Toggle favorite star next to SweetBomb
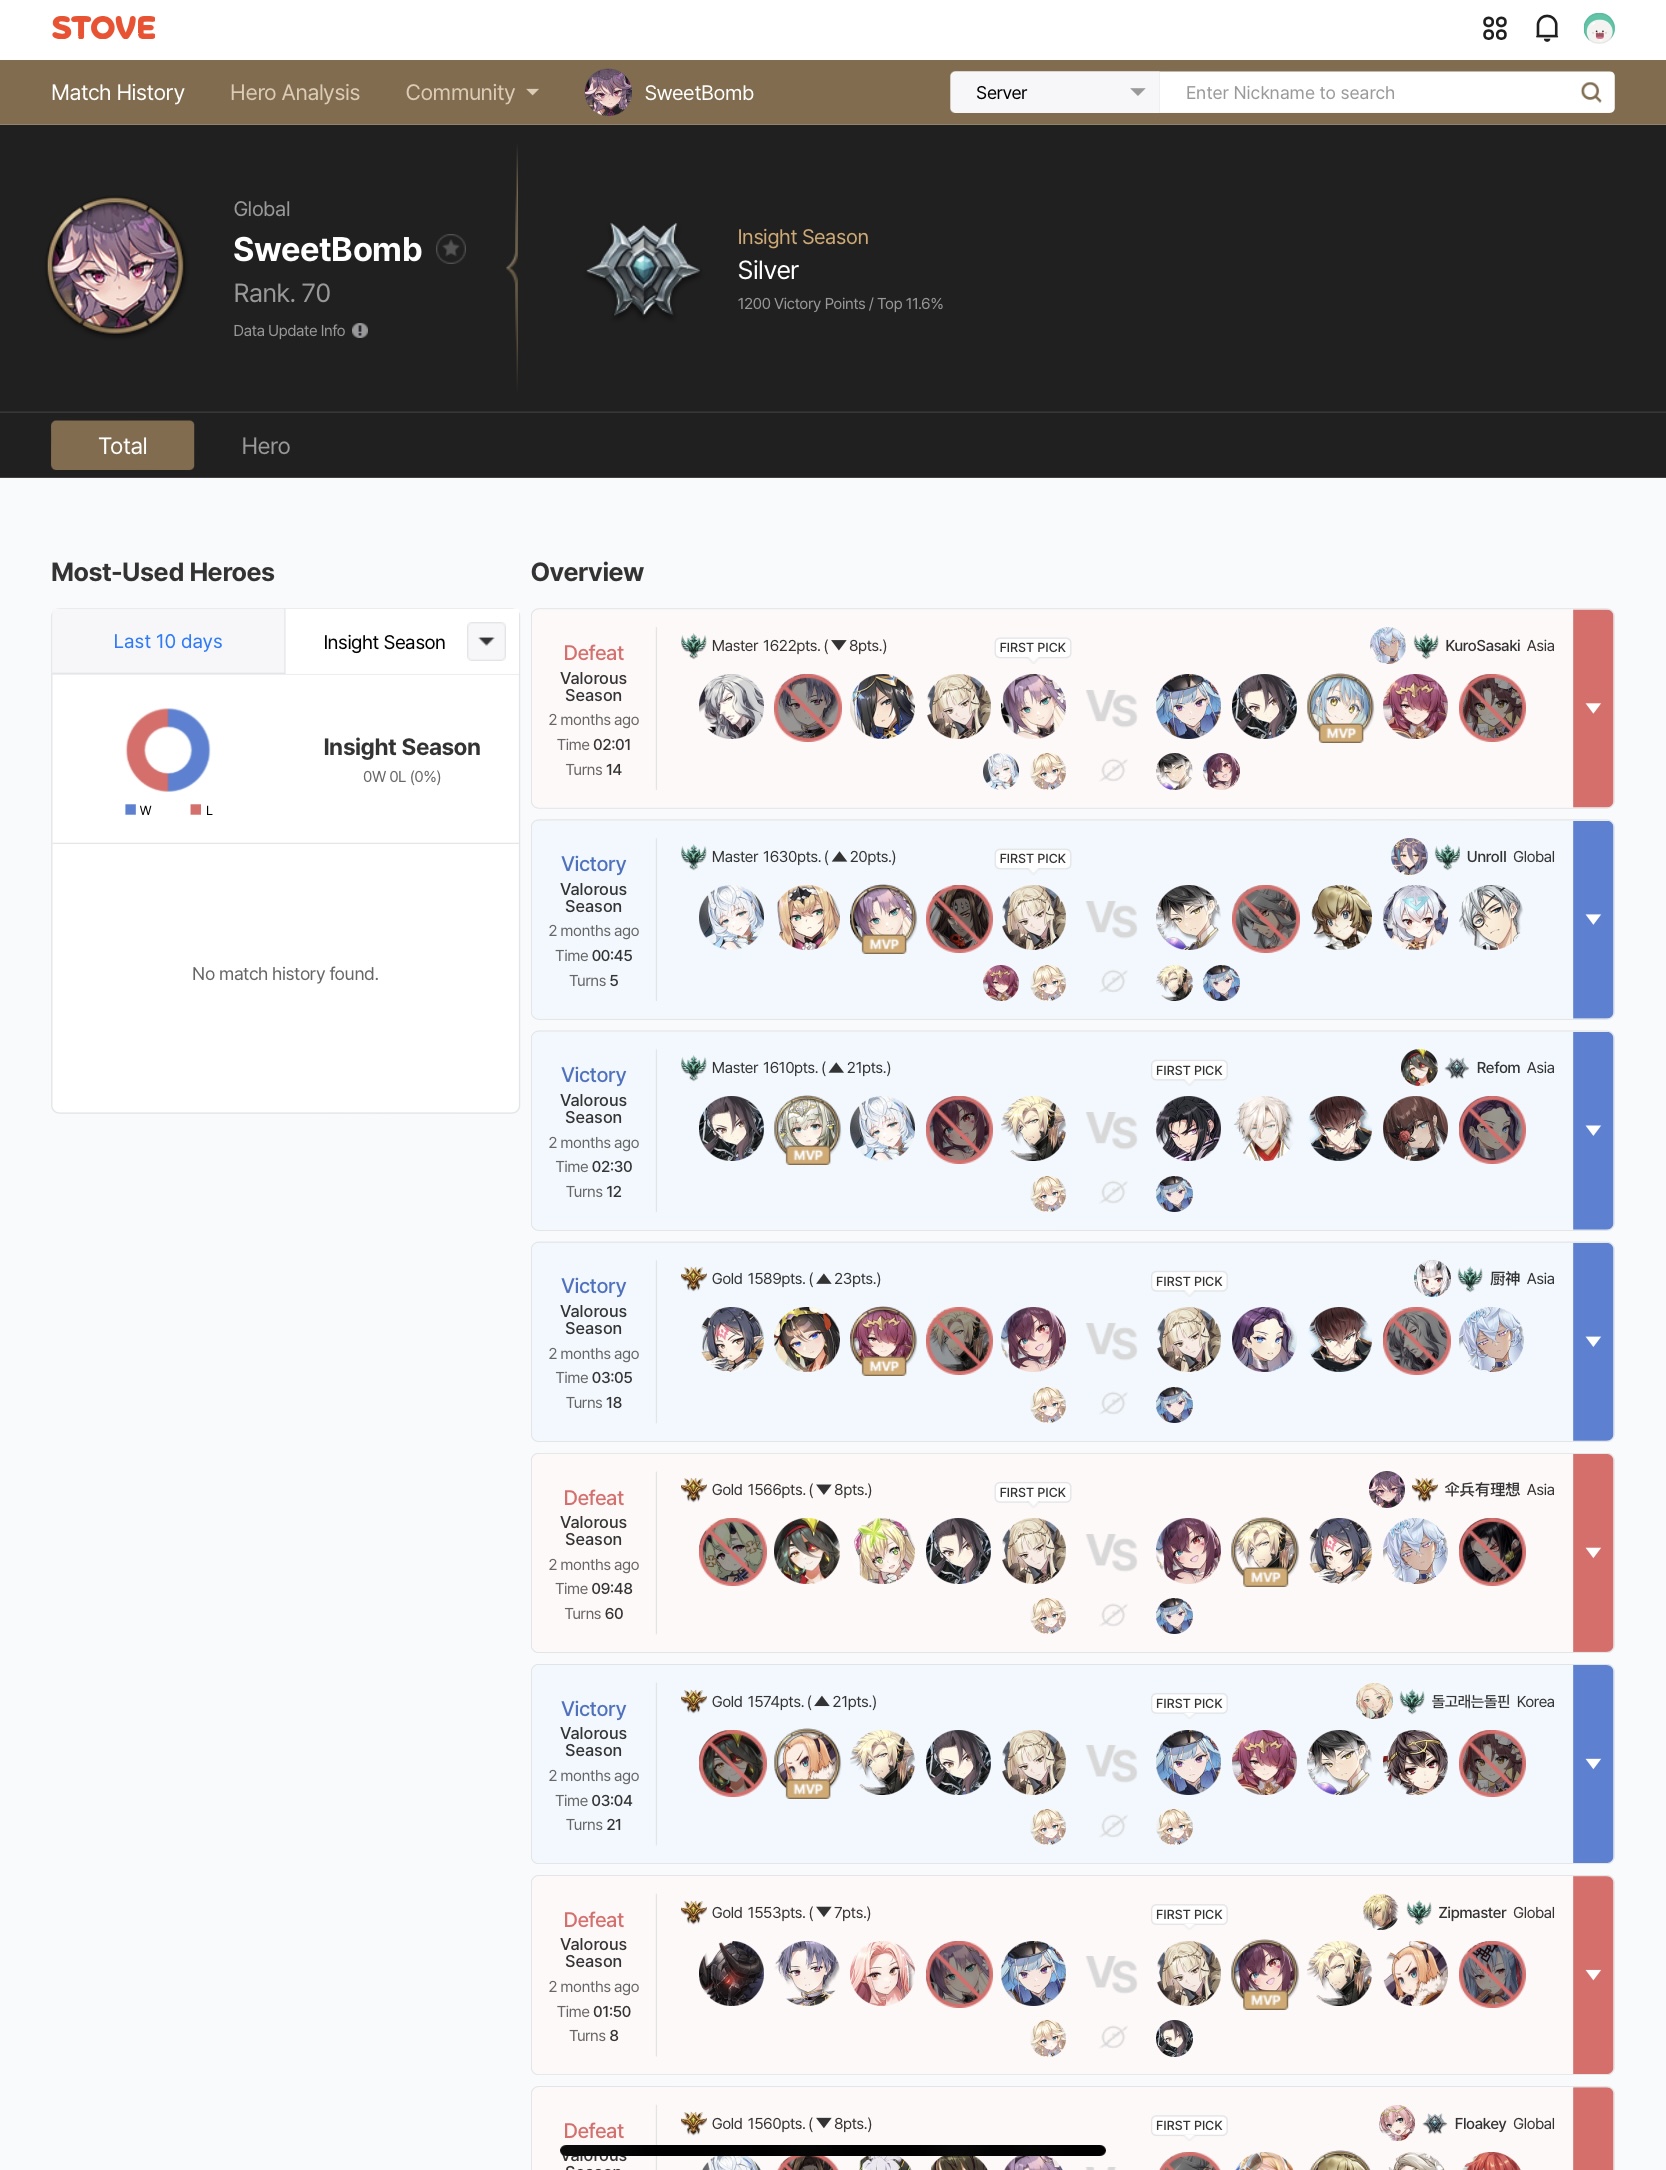 tap(452, 249)
